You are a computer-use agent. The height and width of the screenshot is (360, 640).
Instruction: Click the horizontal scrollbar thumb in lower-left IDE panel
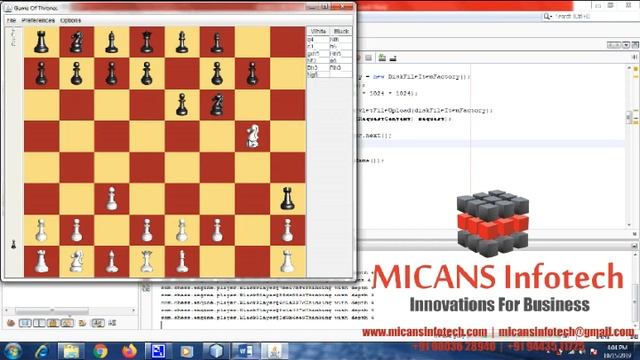click(x=52, y=311)
